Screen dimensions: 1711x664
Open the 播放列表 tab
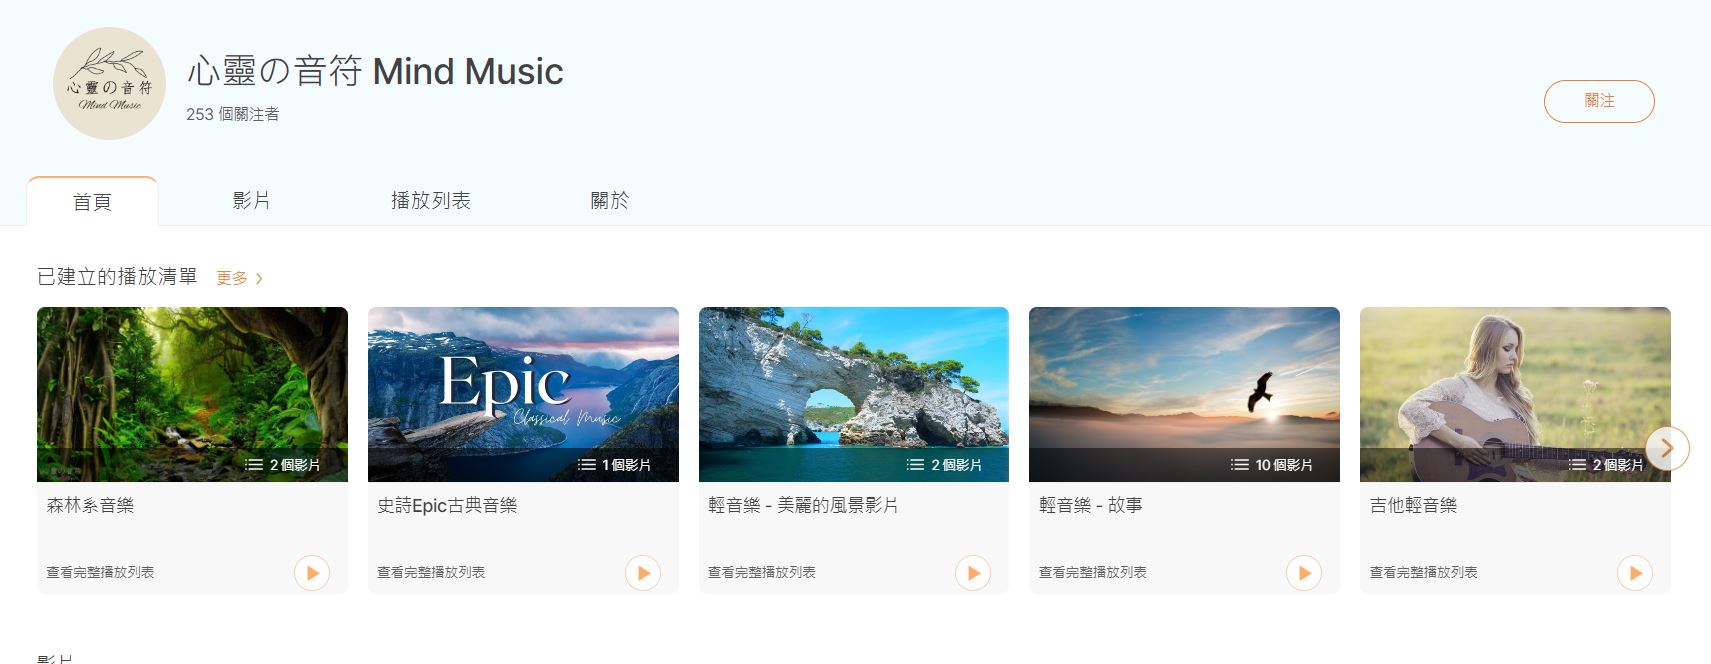click(x=430, y=201)
